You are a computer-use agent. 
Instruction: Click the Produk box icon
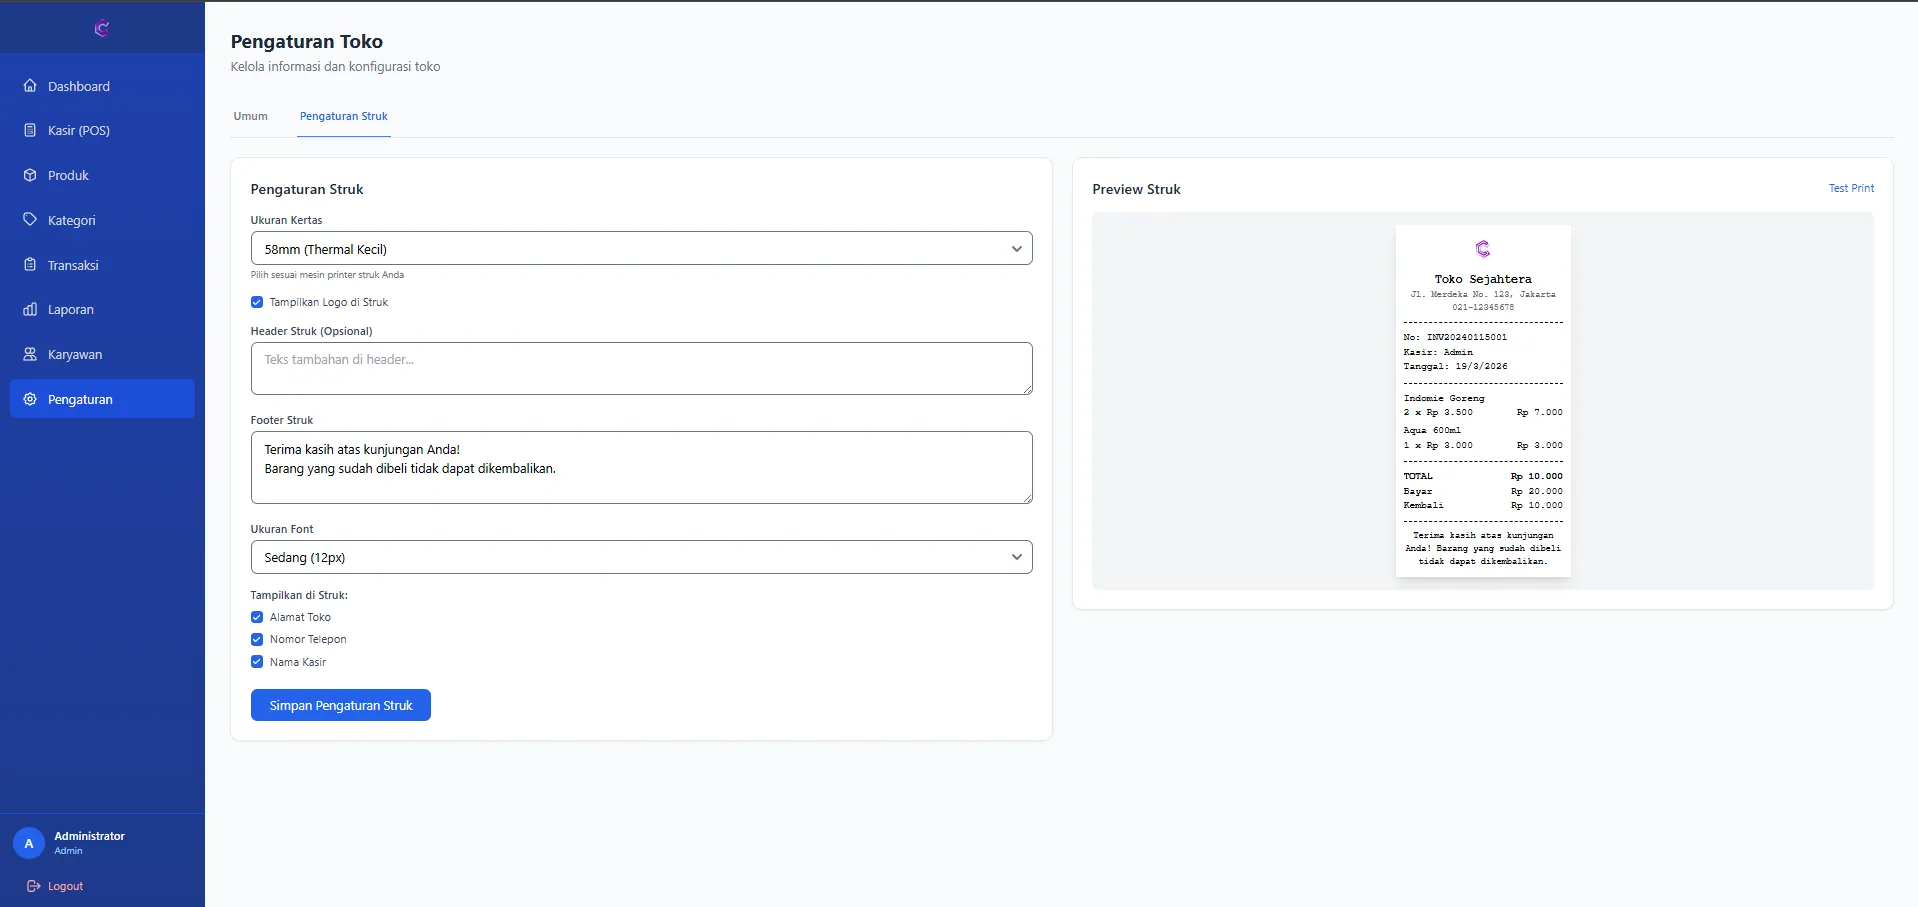[x=30, y=175]
